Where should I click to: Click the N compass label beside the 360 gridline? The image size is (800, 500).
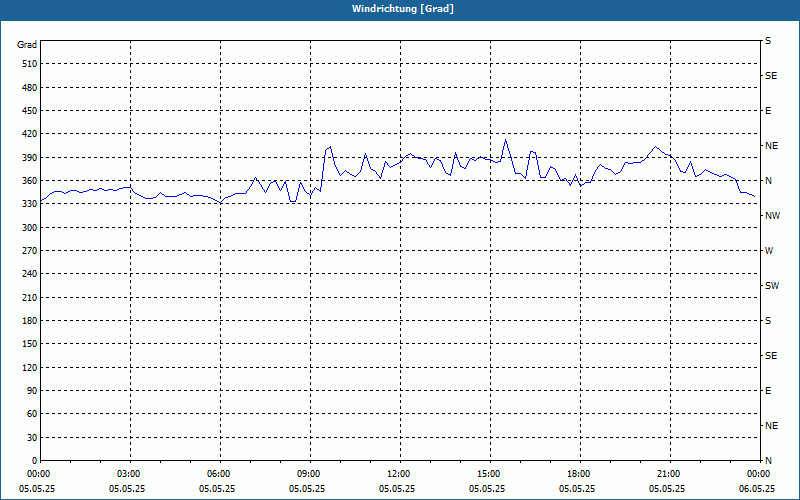(x=768, y=181)
